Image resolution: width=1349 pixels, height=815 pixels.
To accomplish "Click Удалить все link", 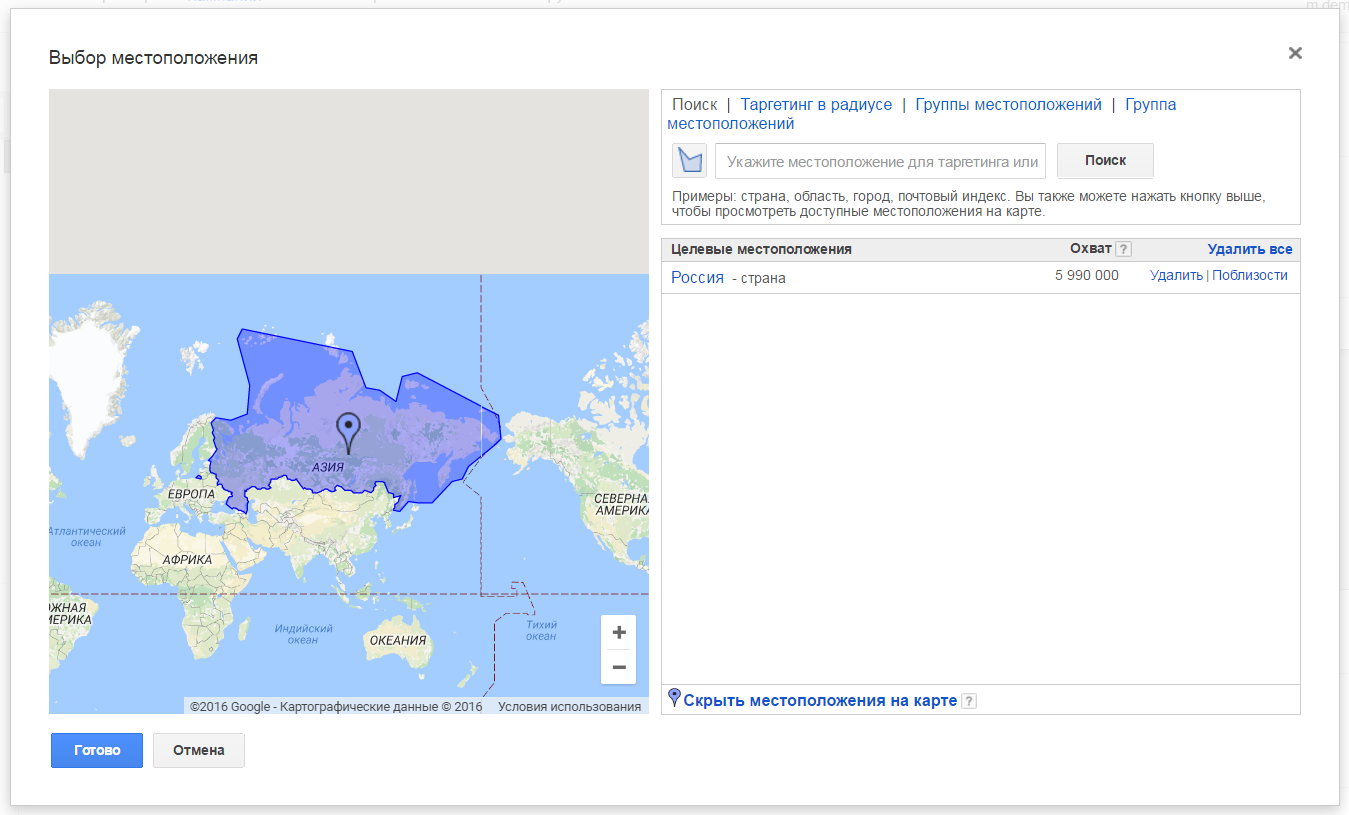I will tap(1249, 249).
